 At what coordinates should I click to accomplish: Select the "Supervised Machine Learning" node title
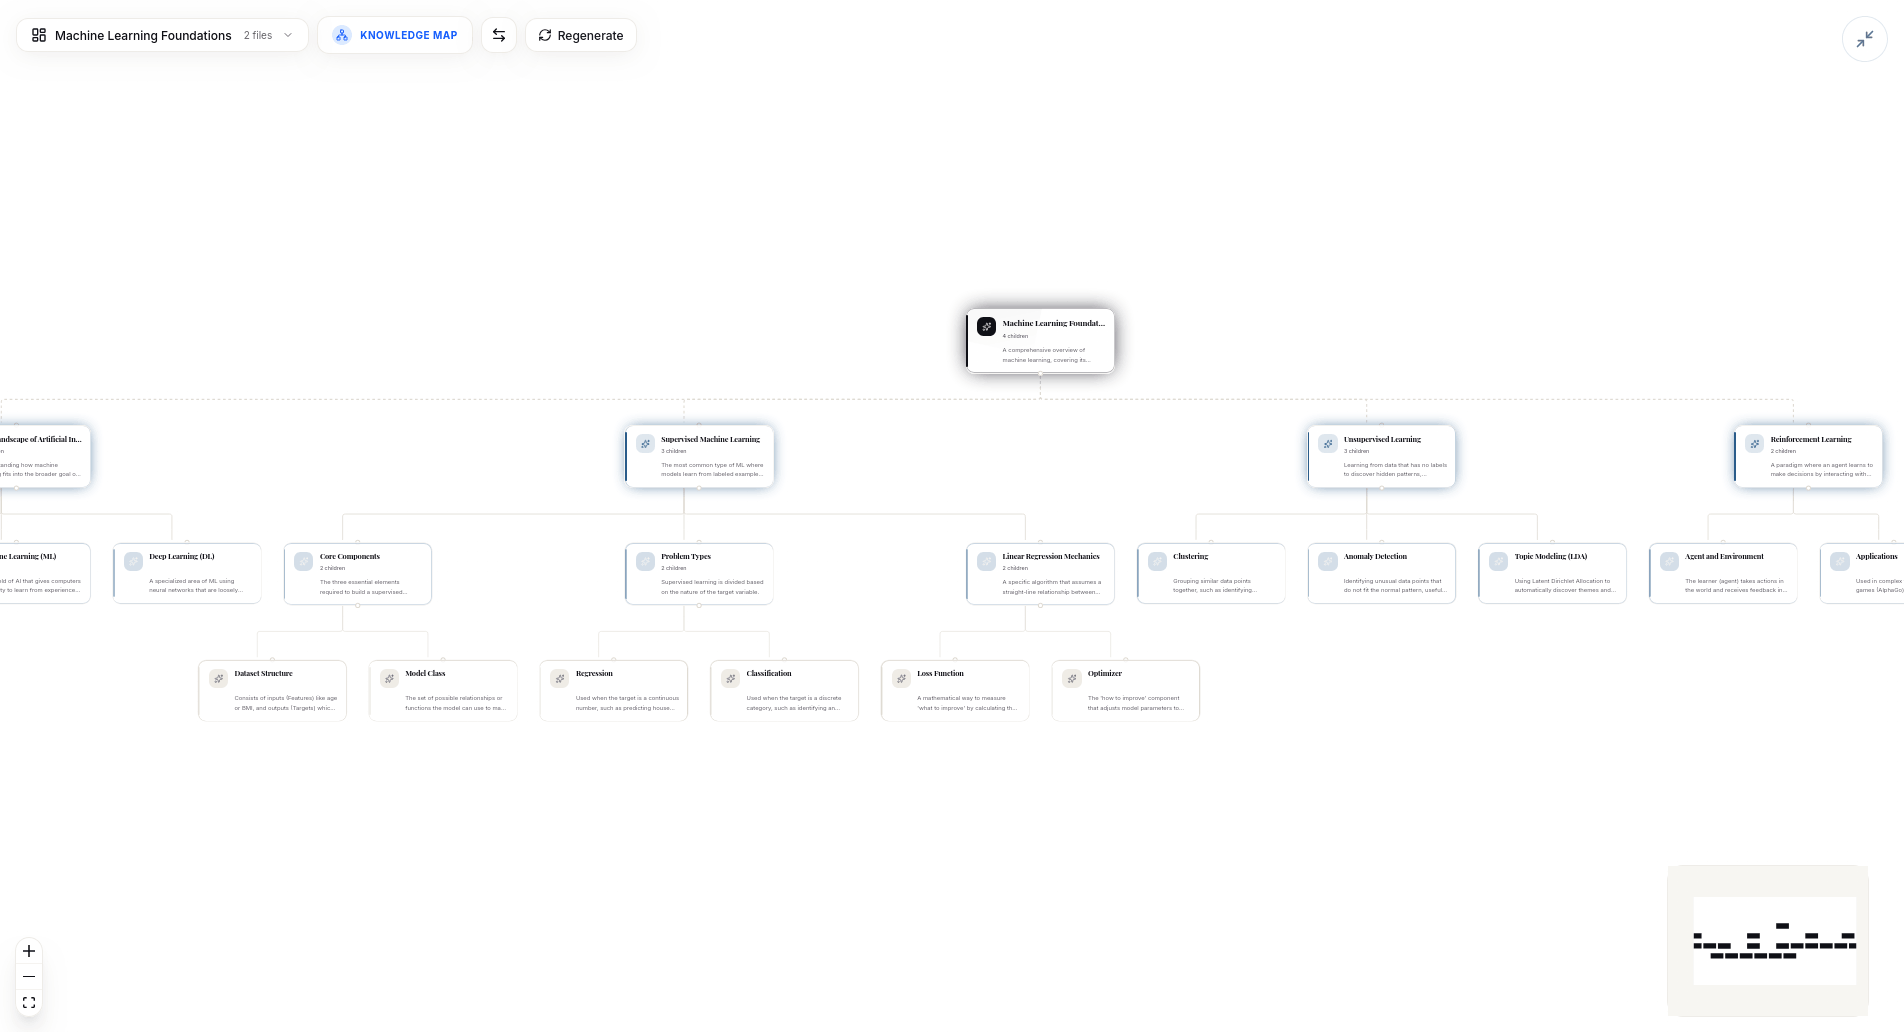coord(710,439)
